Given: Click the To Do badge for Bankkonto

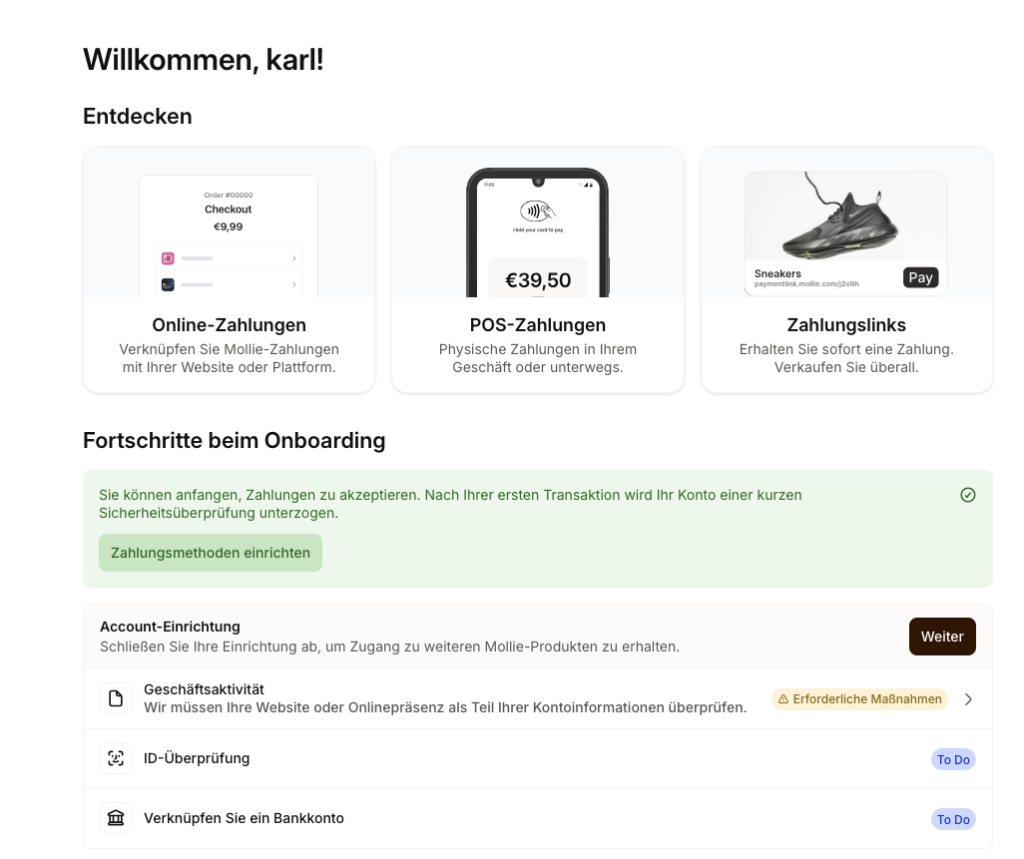Looking at the screenshot, I should click(x=953, y=819).
